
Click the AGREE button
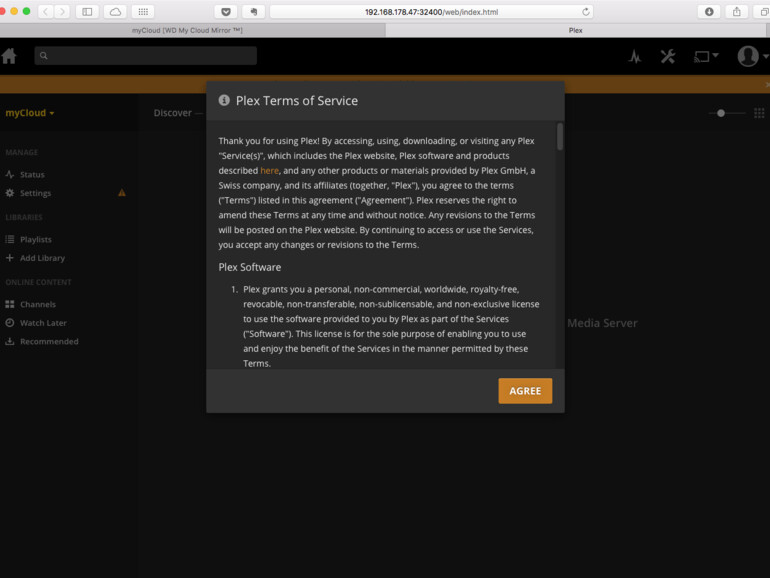(525, 391)
